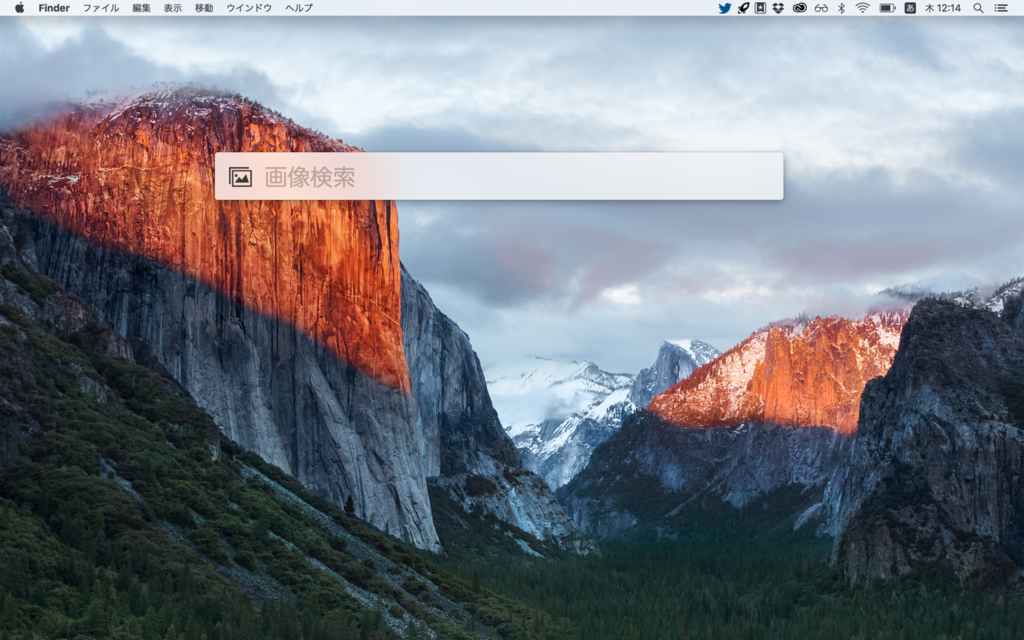Open the ファイル menu
1024x640 pixels.
[101, 8]
